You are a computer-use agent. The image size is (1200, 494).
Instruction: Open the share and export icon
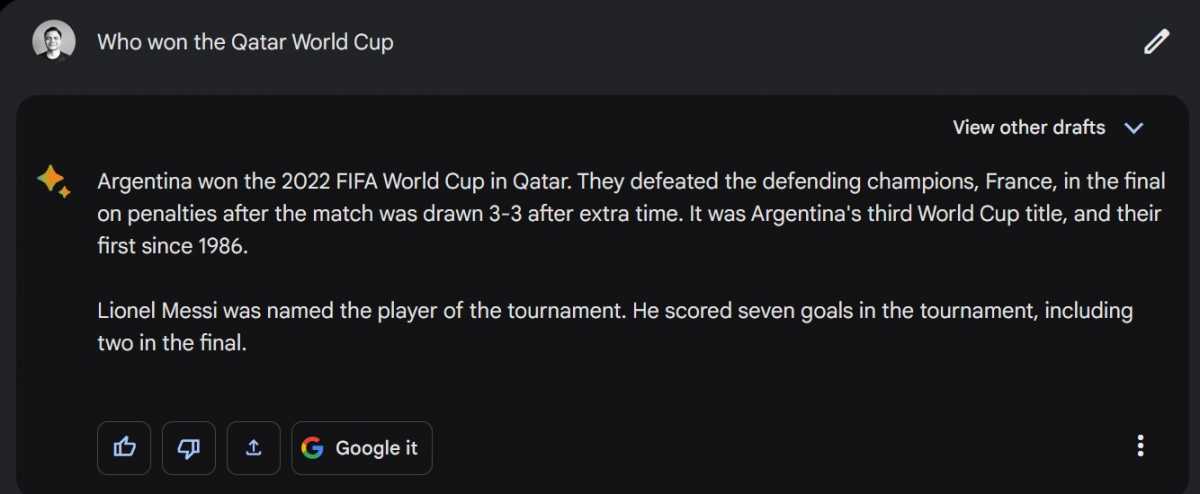(253, 448)
